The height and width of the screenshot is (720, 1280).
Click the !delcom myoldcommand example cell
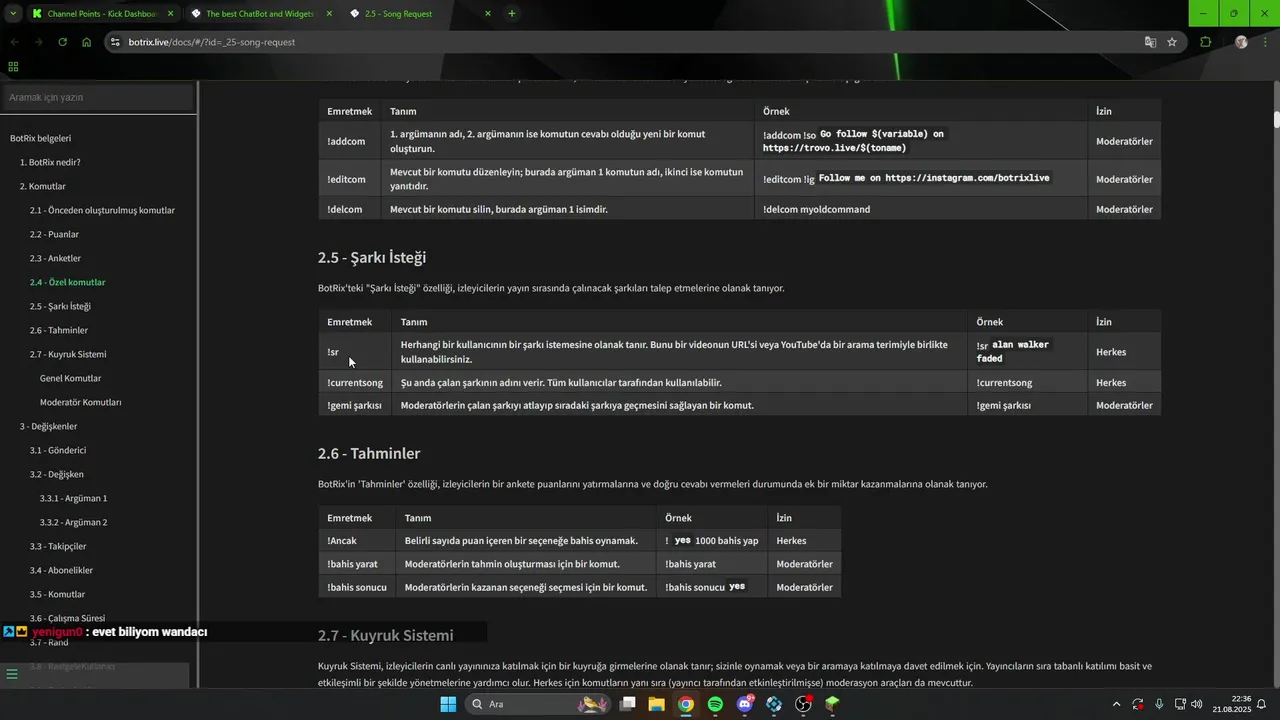tap(921, 209)
